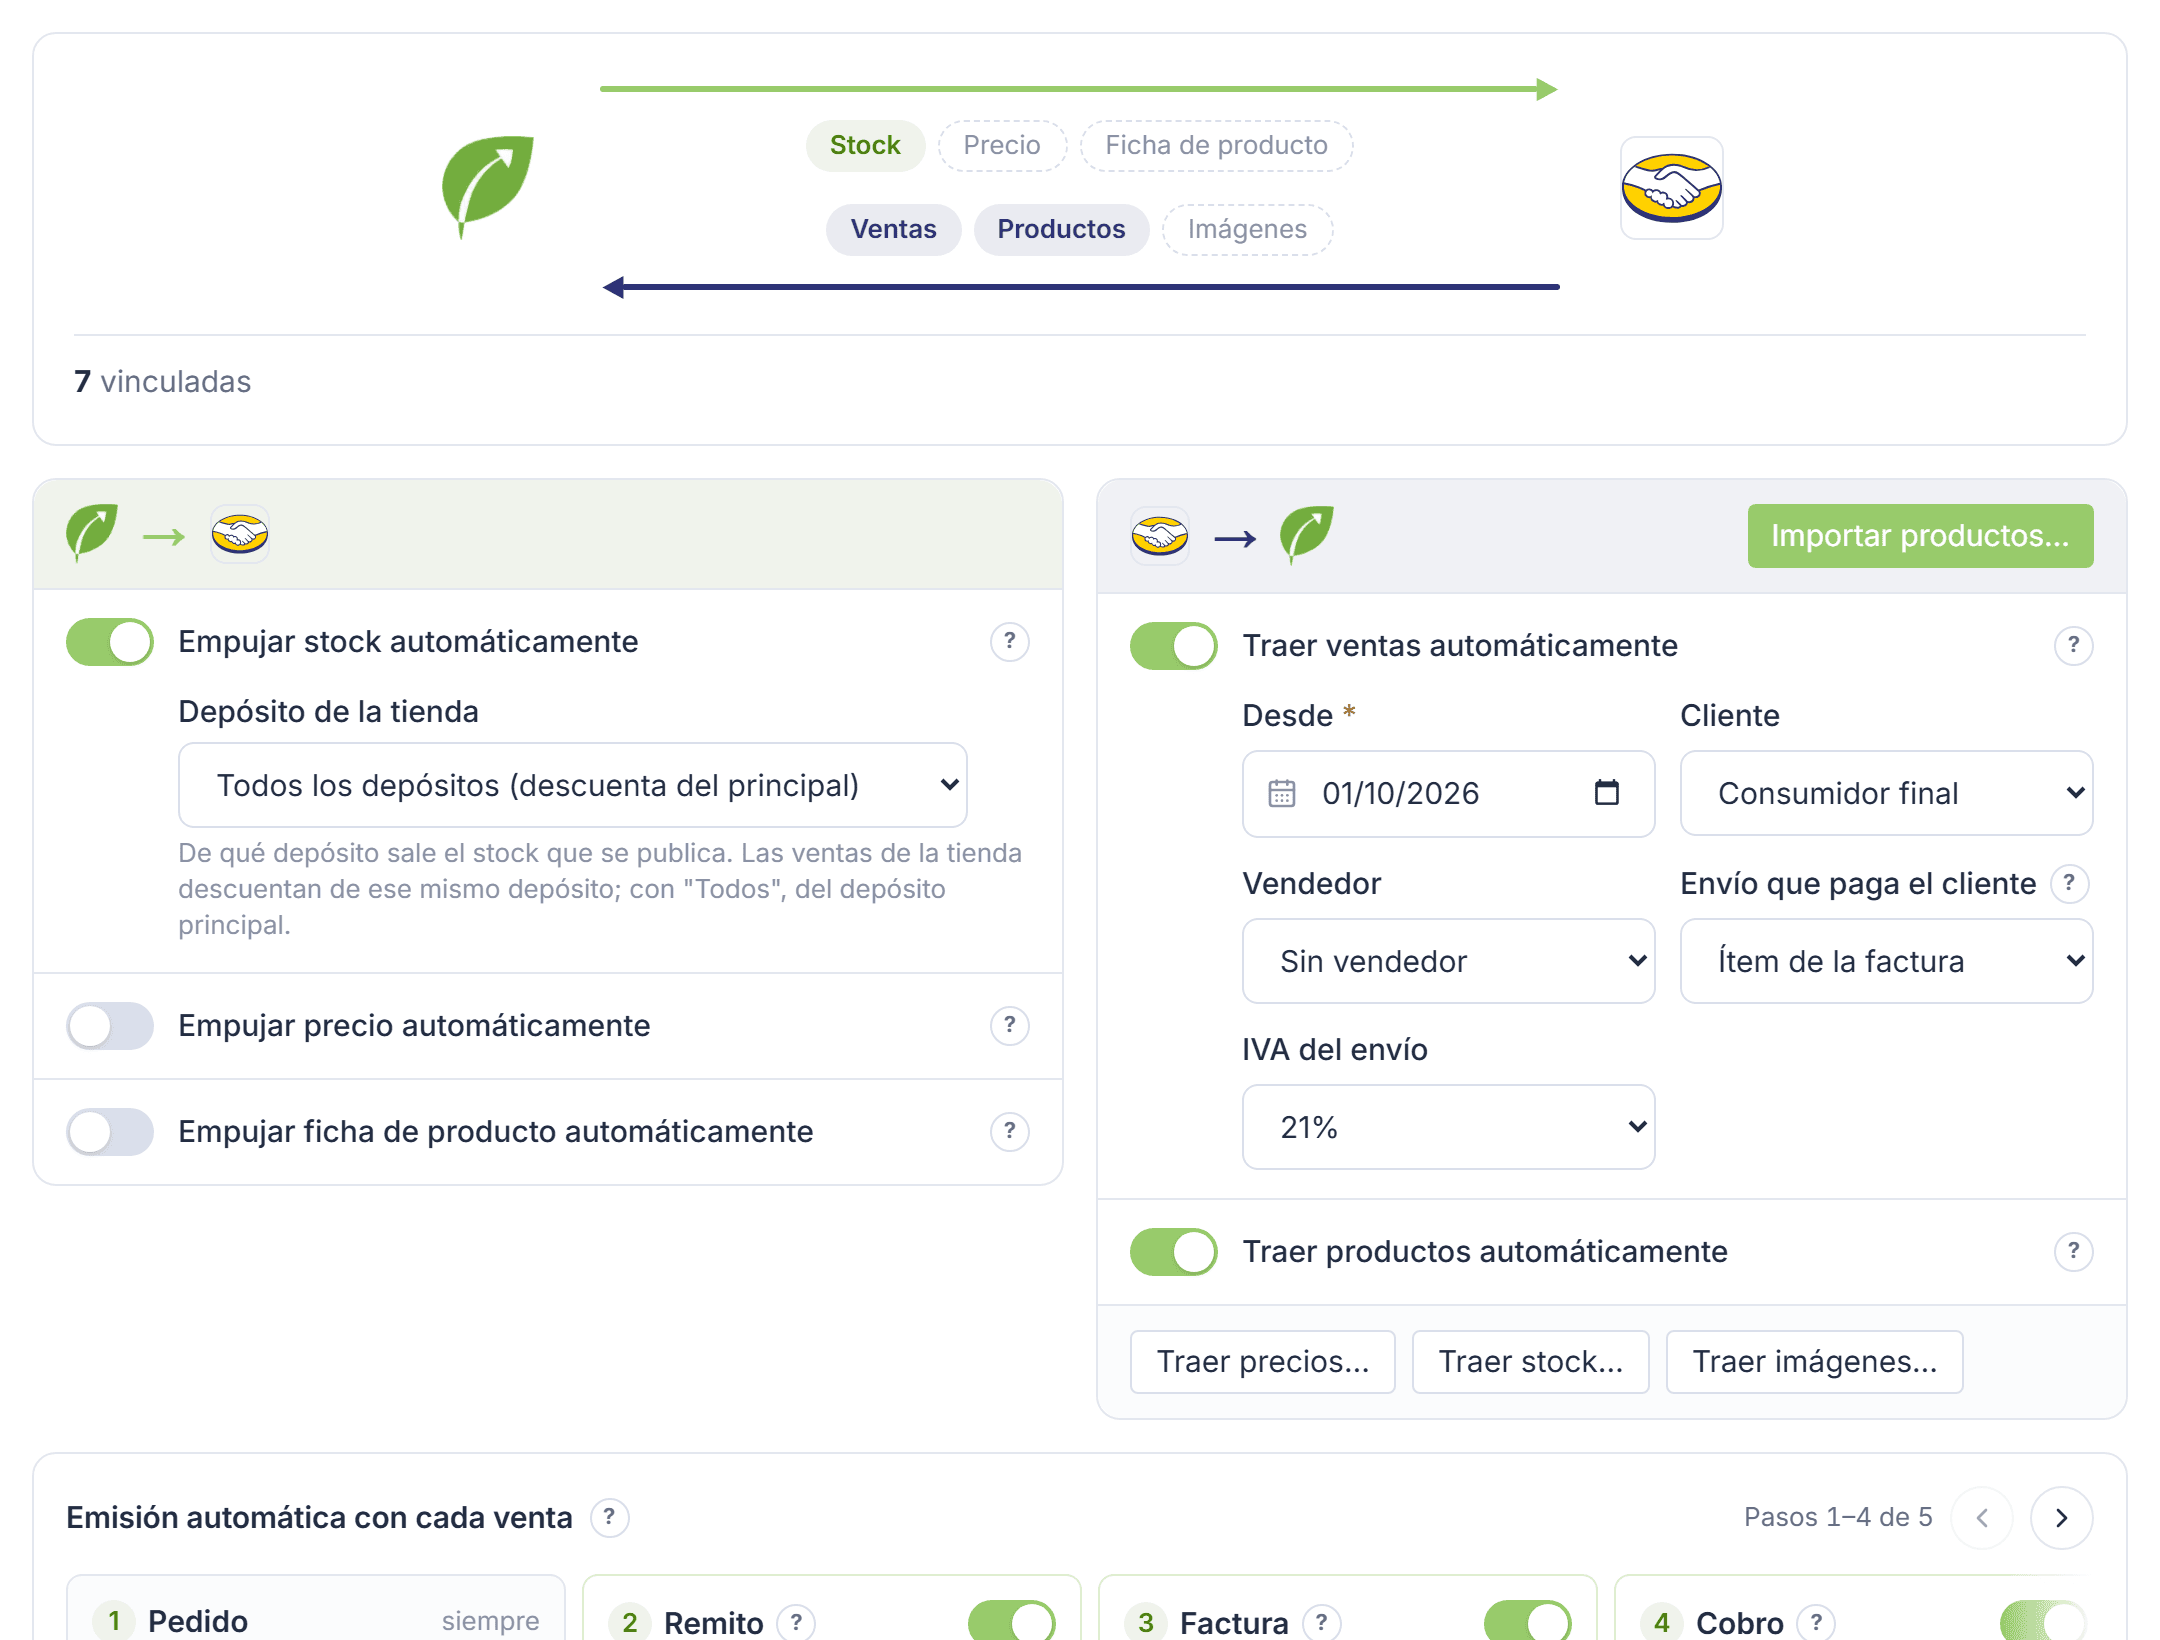Open help for Empujar precio automáticamente
This screenshot has width=2160, height=1640.
pos(1009,1025)
